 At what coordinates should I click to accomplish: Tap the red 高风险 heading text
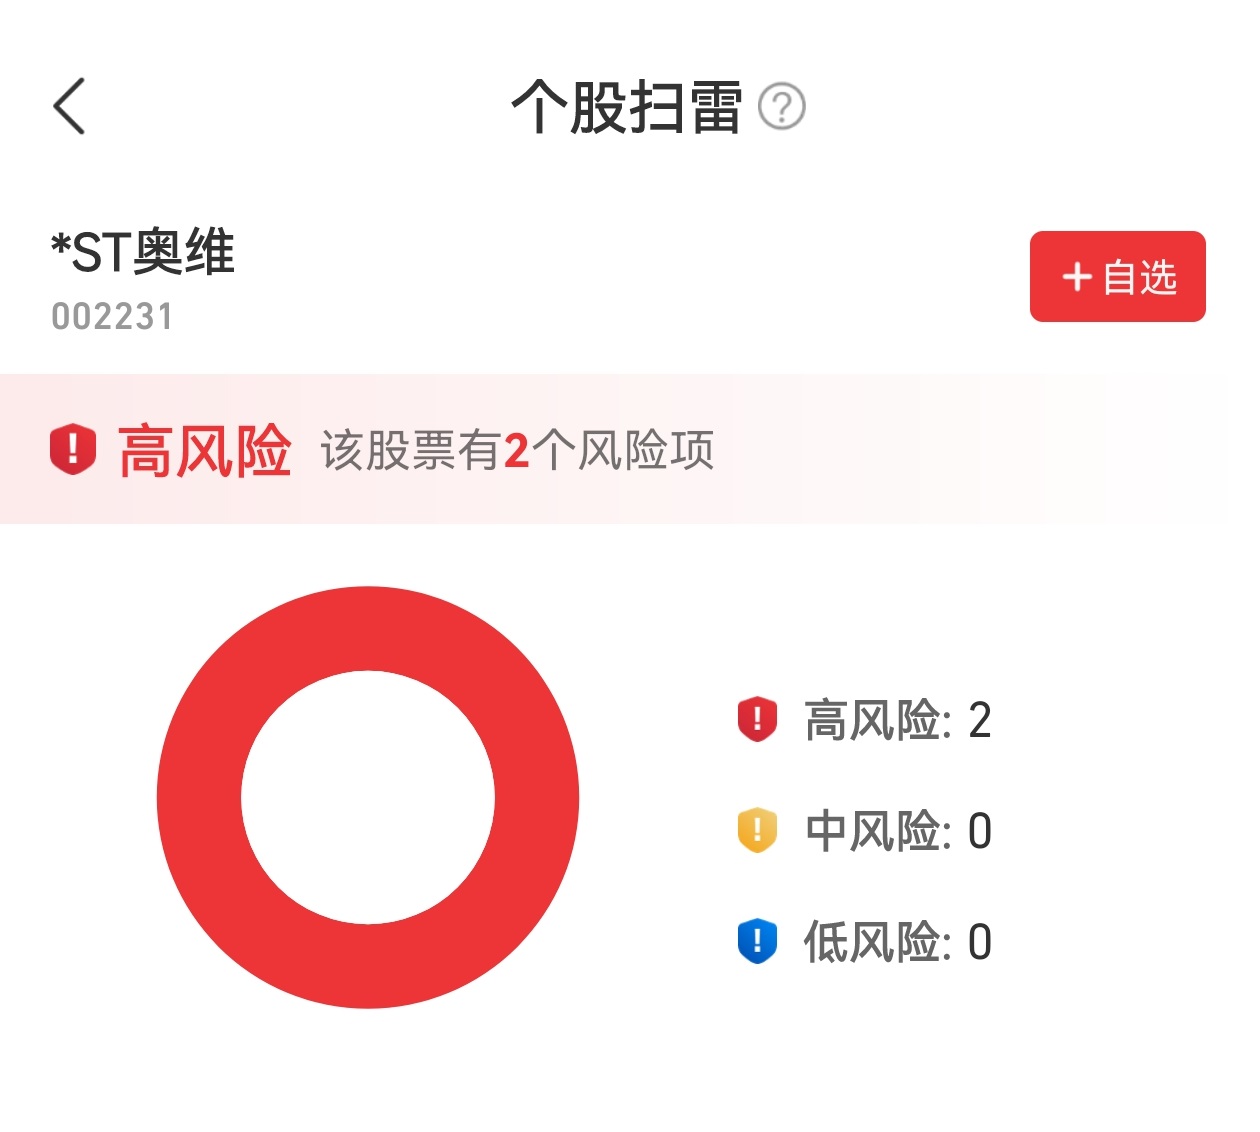[x=204, y=450]
